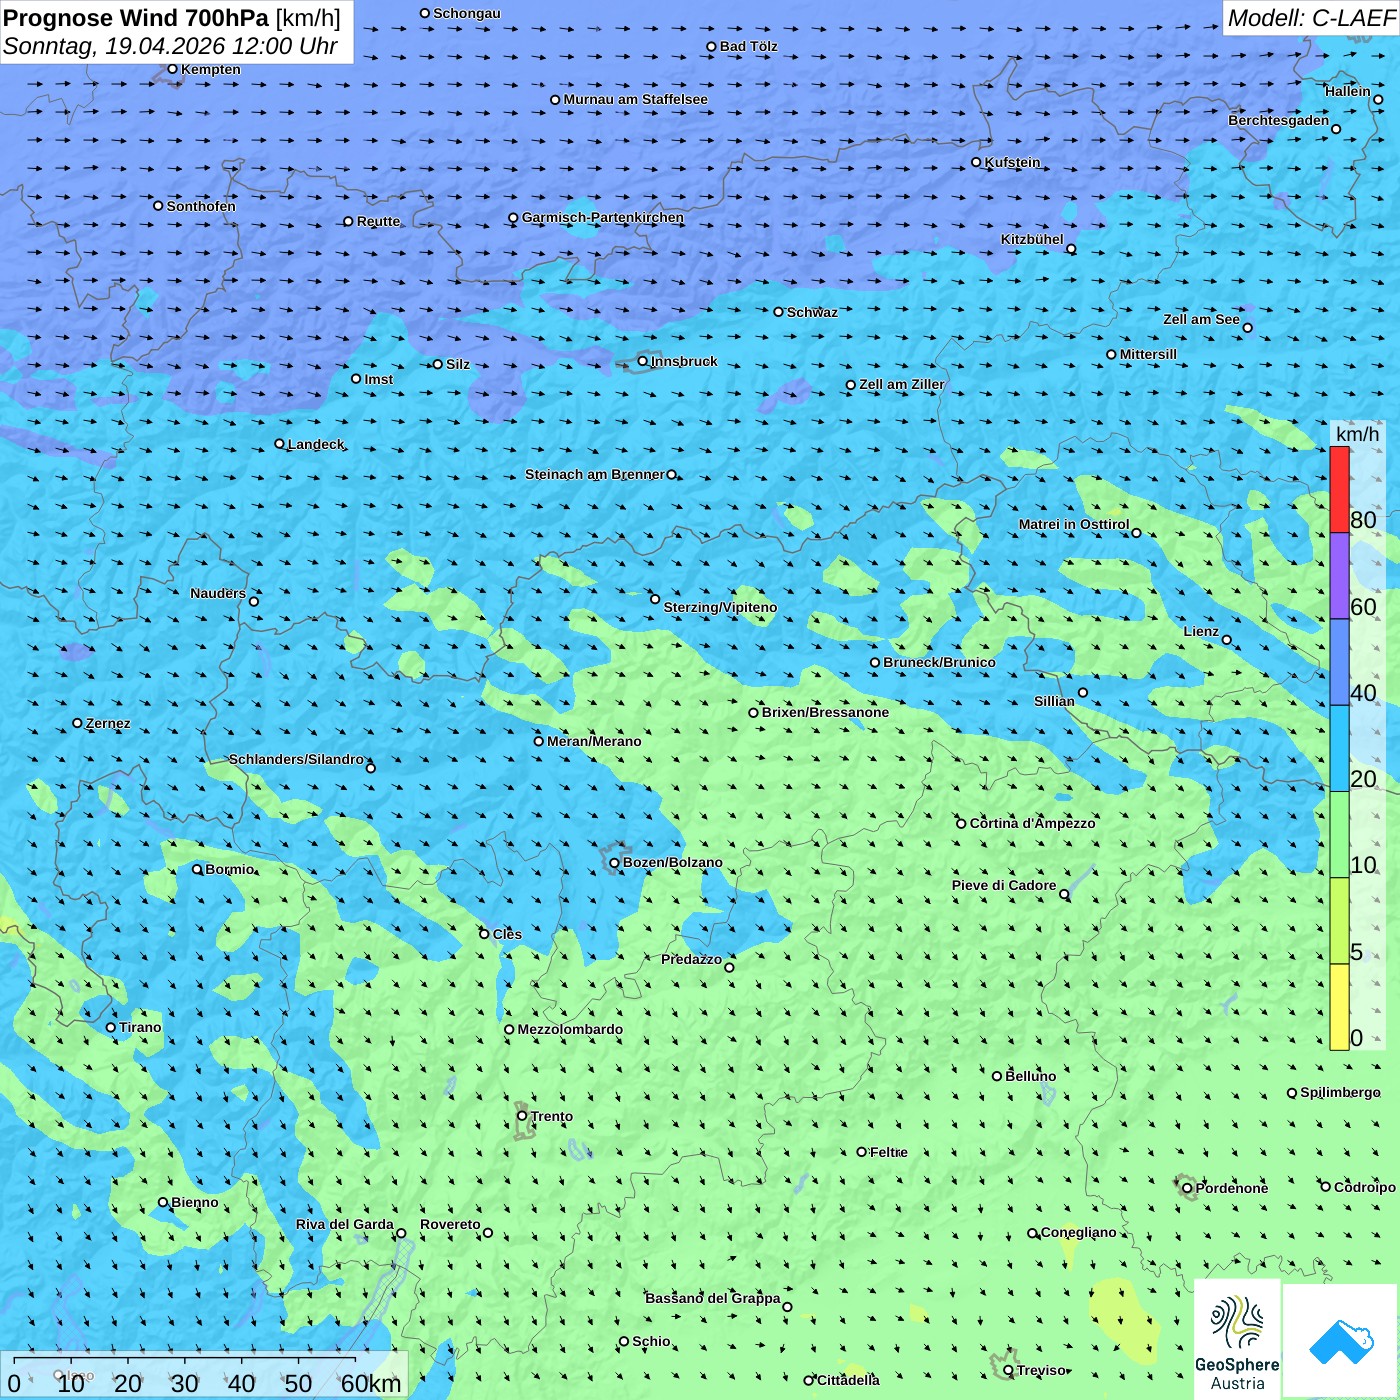Image resolution: width=1400 pixels, height=1400 pixels.
Task: Click the purple 60-80 legend color
Action: tap(1339, 576)
